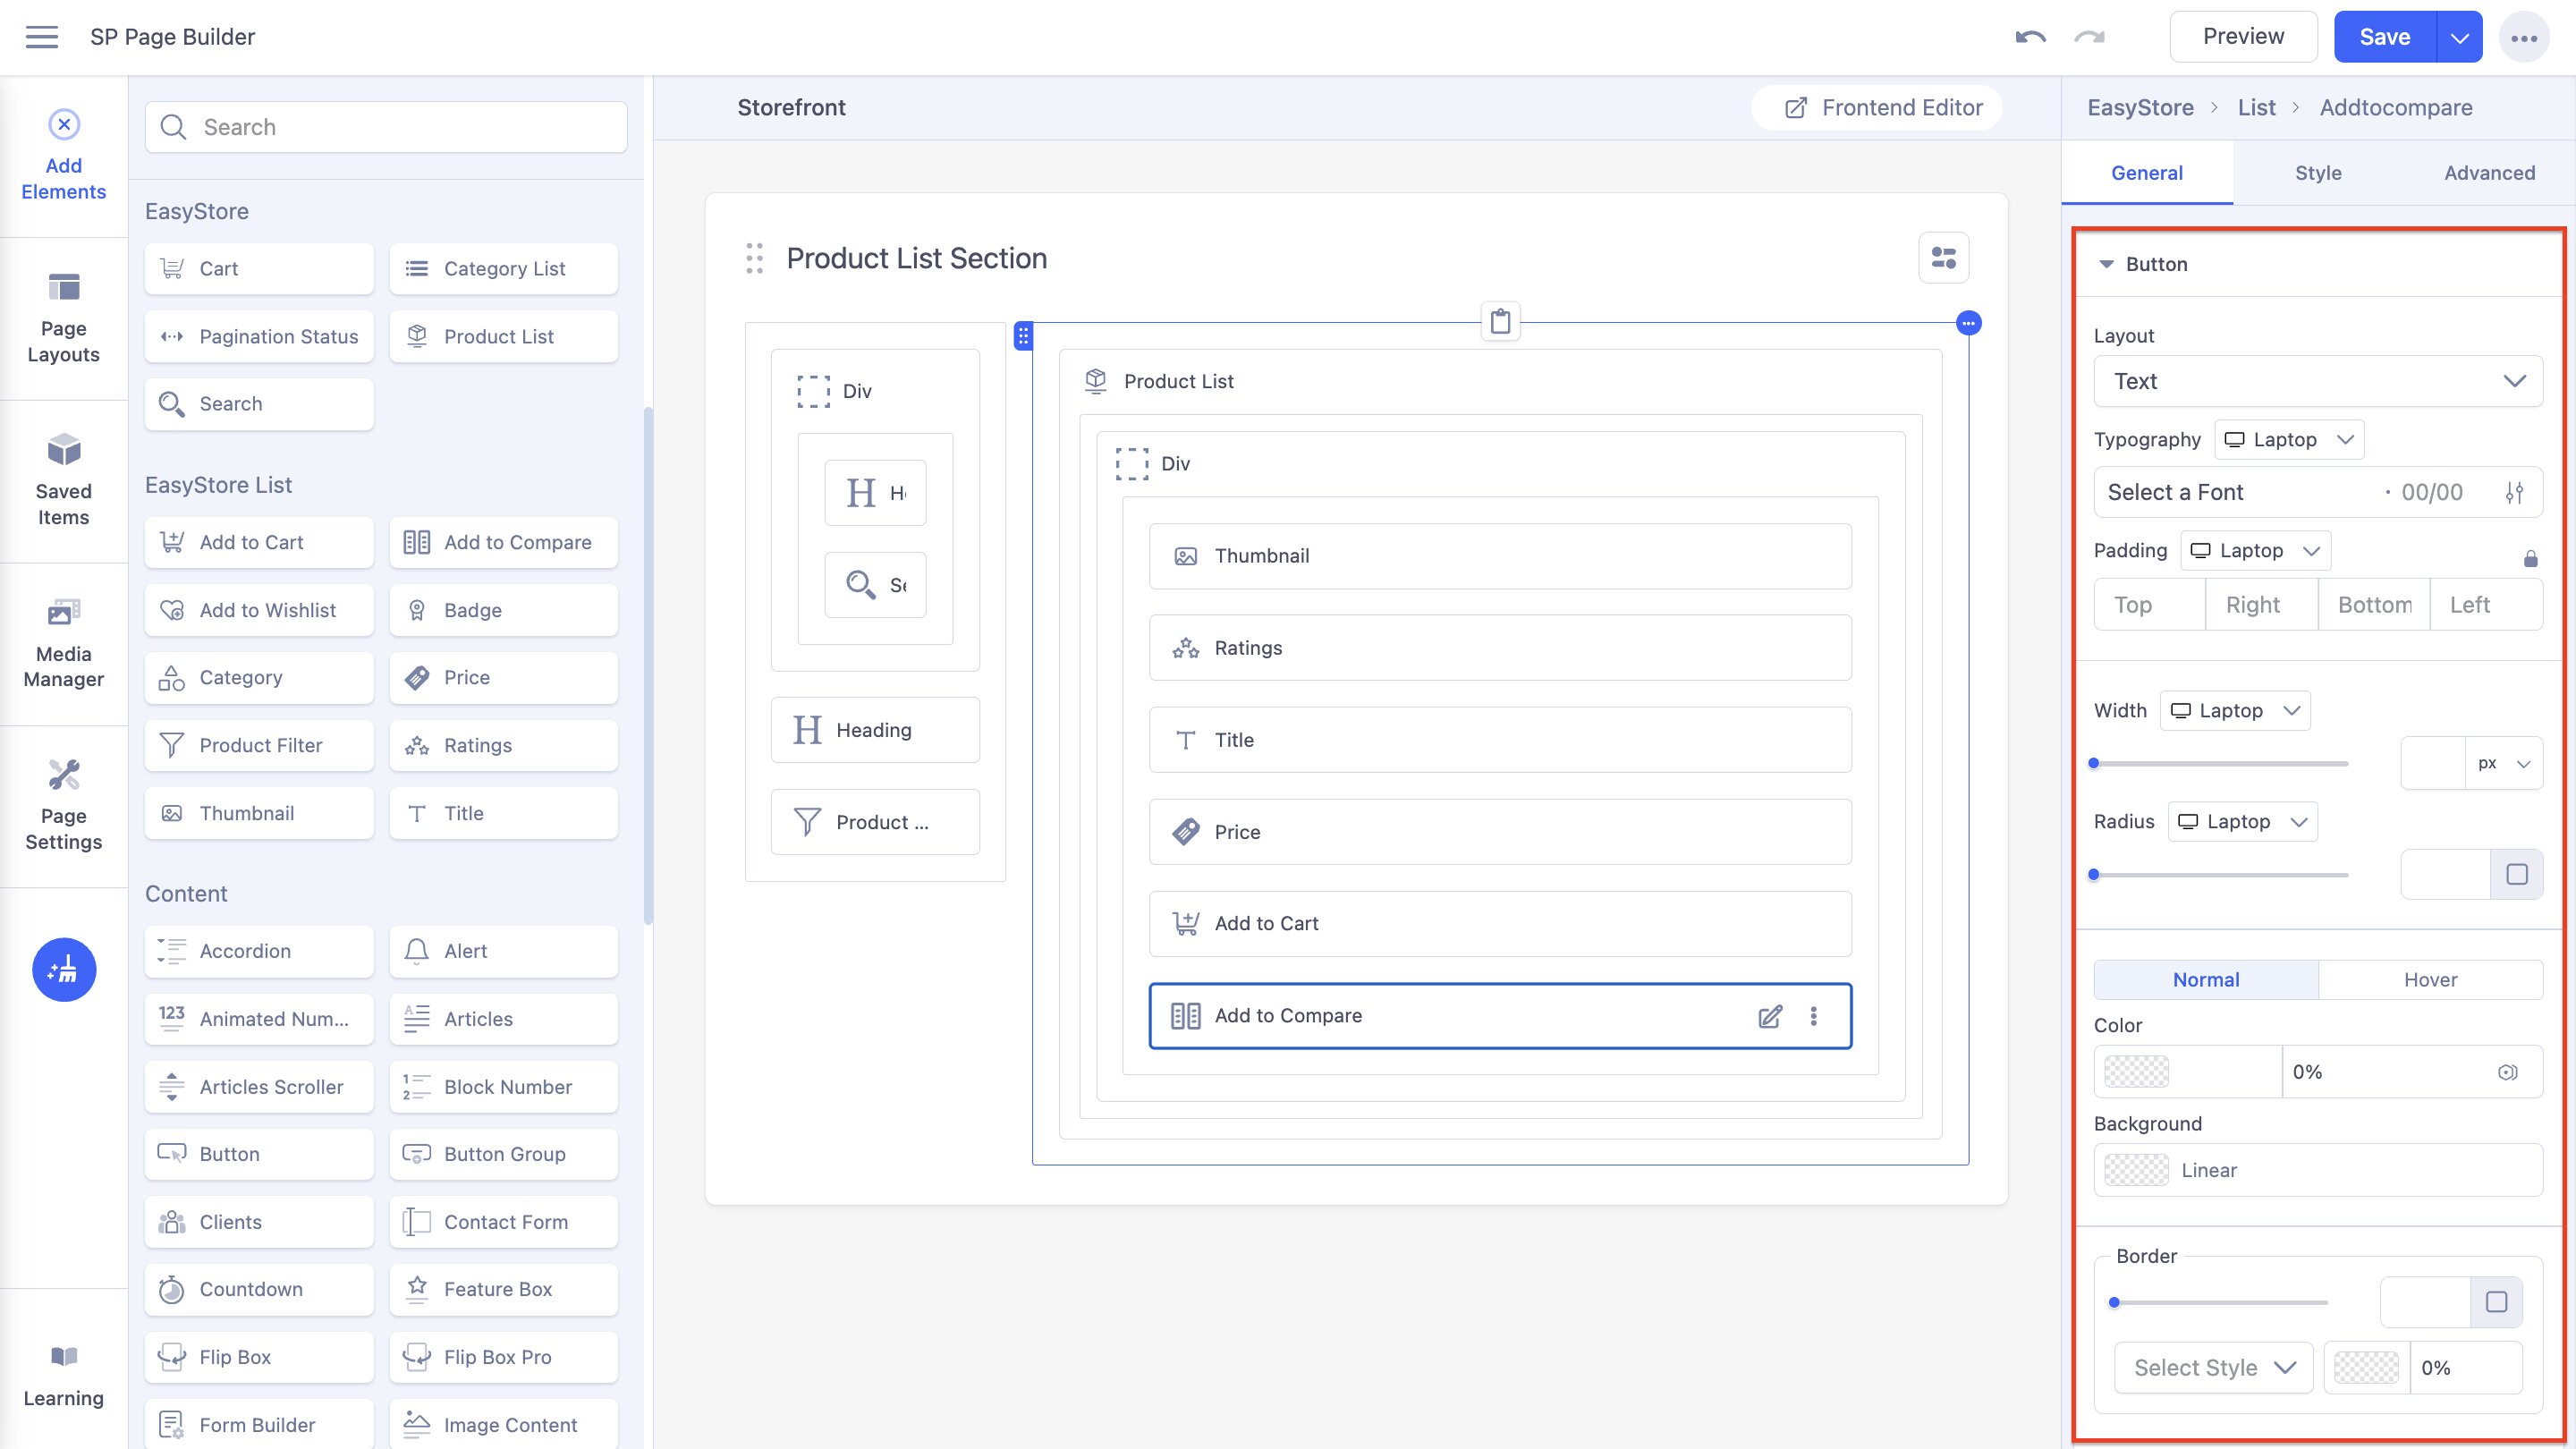Toggle the radius corner link square
2576x1449 pixels.
click(x=2517, y=874)
